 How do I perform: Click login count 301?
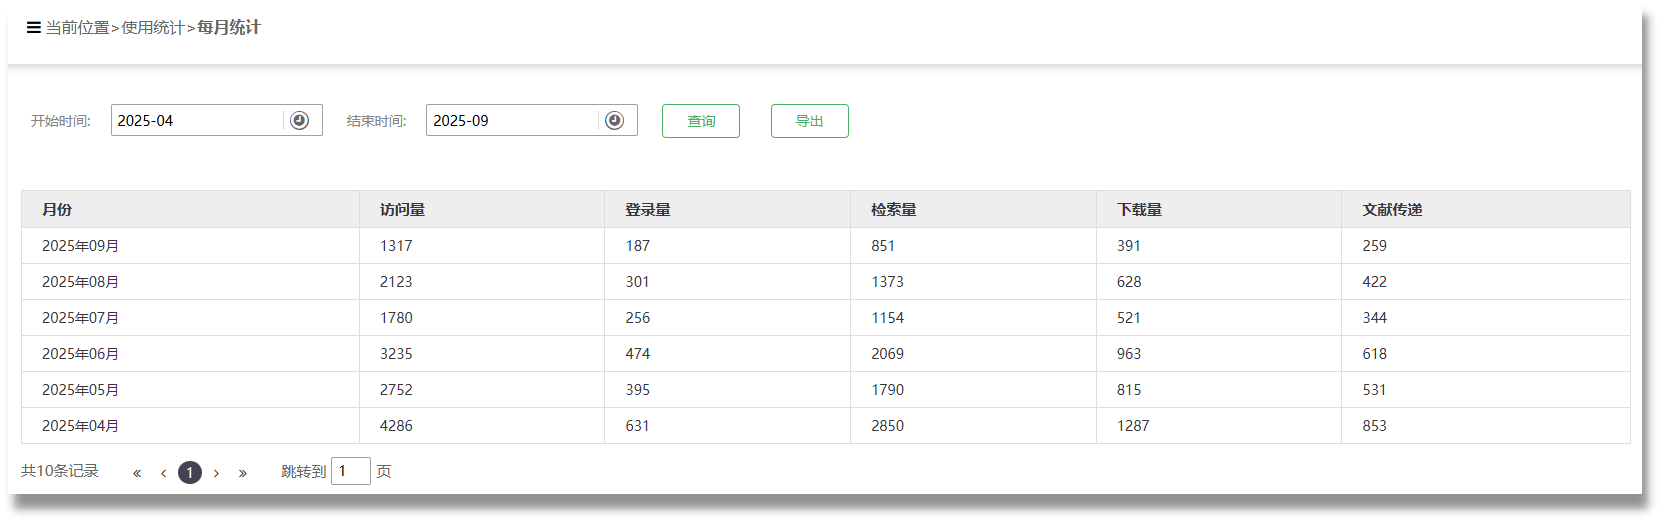coord(638,282)
